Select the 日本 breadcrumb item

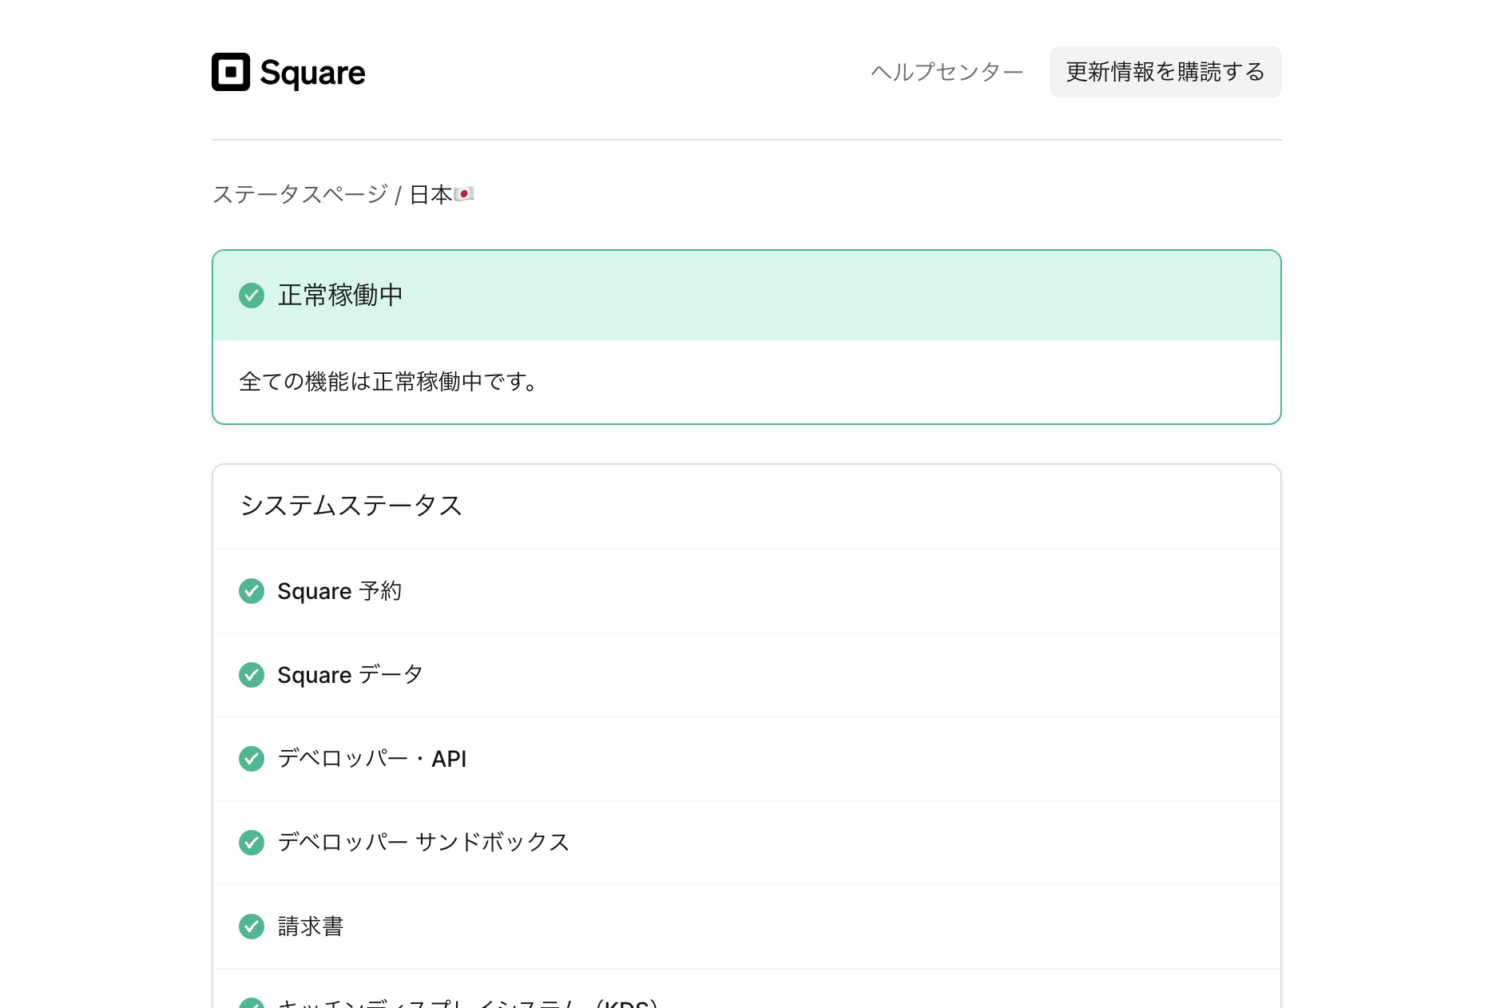[432, 194]
